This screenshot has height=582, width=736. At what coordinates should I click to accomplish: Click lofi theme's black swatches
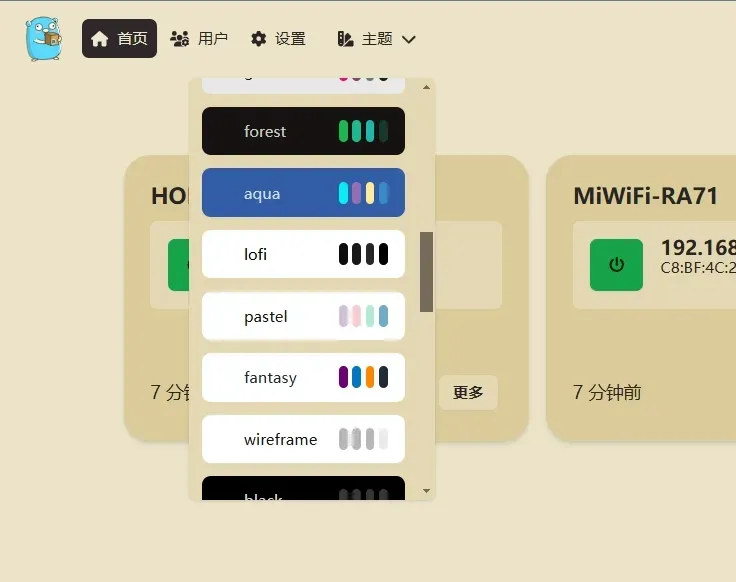pos(363,254)
